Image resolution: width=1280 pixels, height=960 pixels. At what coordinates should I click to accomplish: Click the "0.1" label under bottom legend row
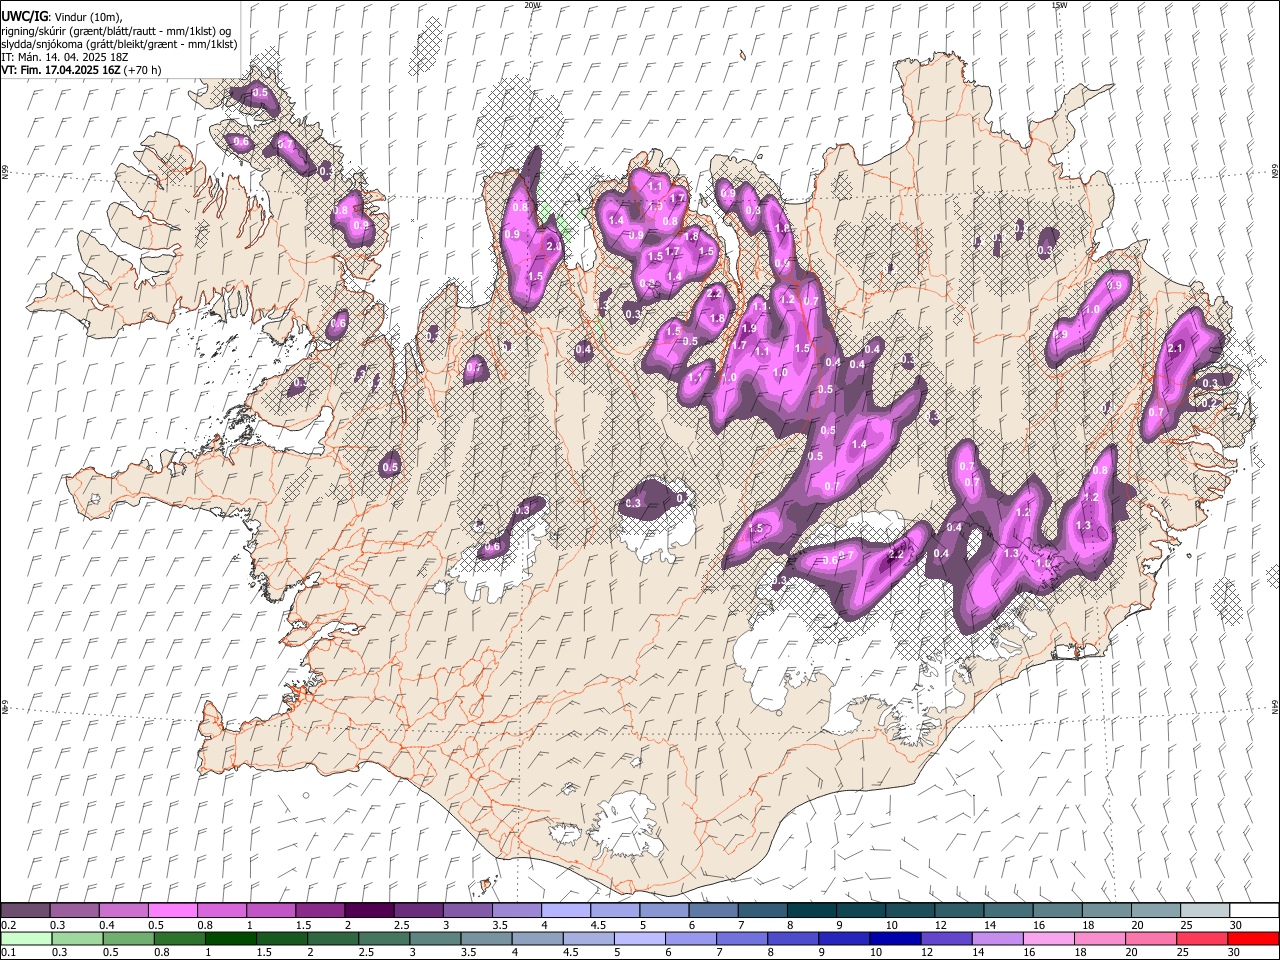(8, 952)
